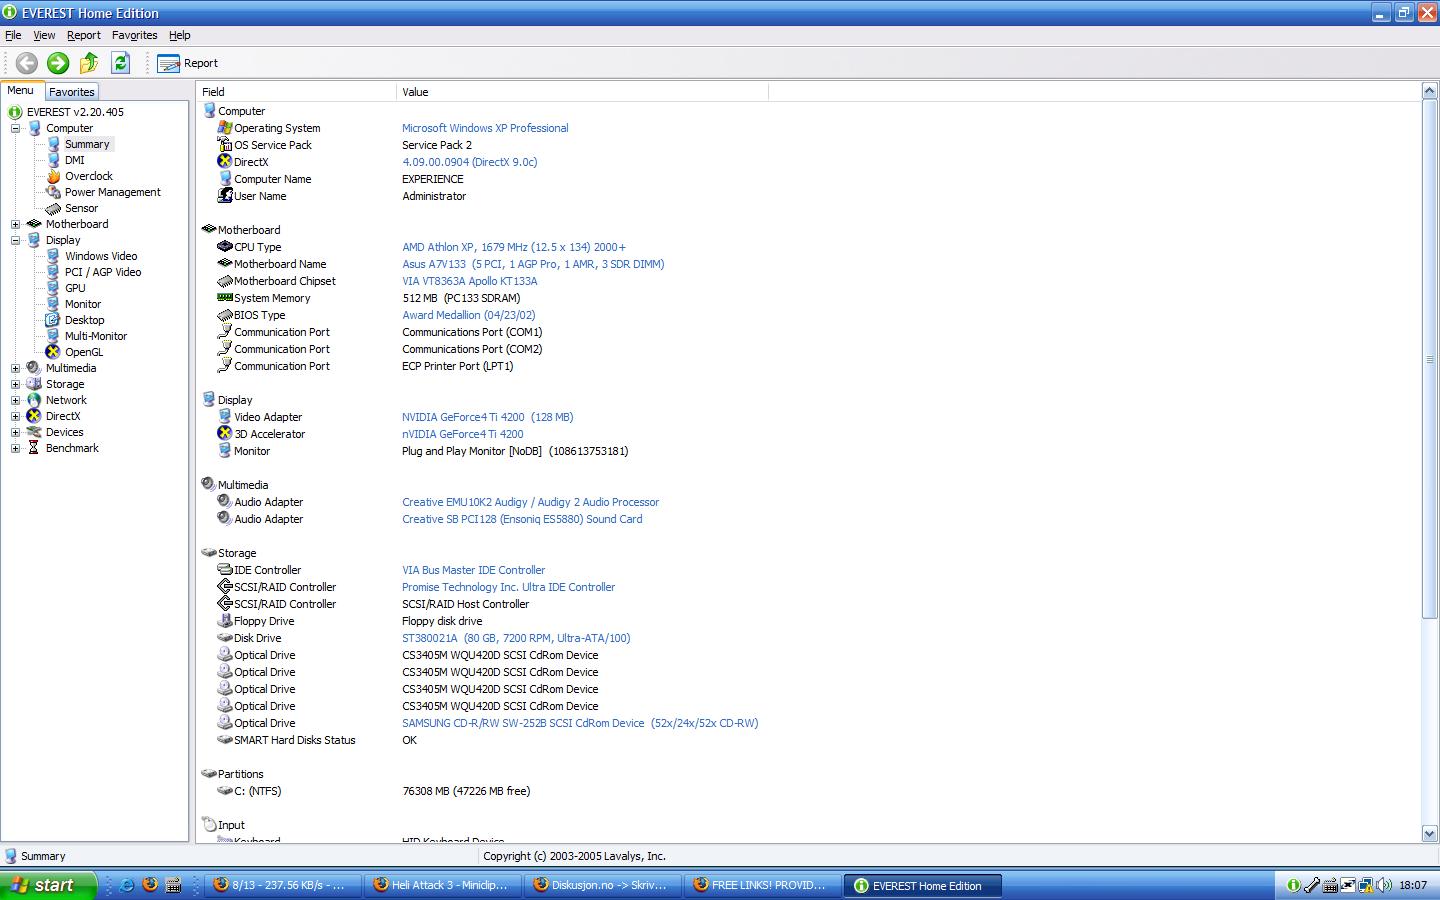The image size is (1440, 900).
Task: Click the Operating System row icon
Action: pyautogui.click(x=225, y=128)
